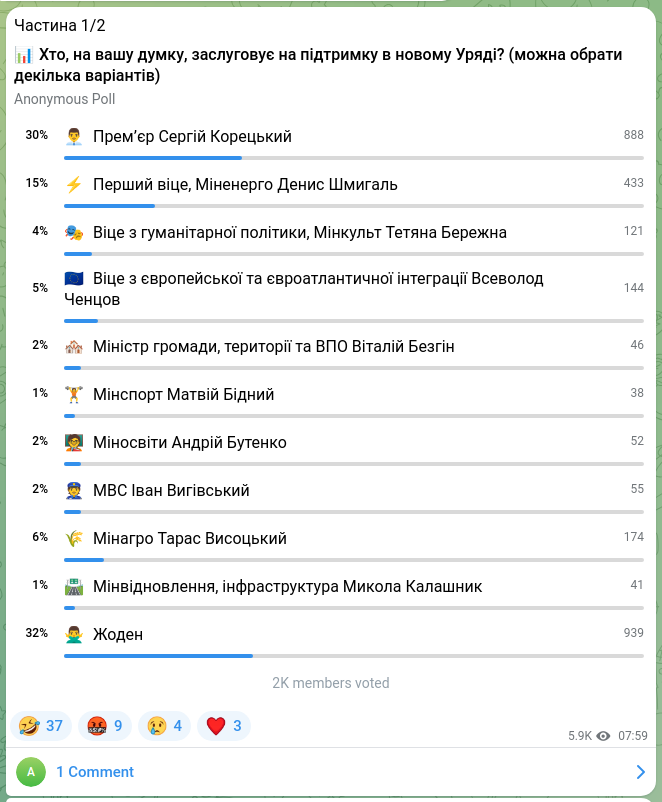Select option Мінагро Тарас Висоцький
This screenshot has width=662, height=802.
(x=331, y=543)
